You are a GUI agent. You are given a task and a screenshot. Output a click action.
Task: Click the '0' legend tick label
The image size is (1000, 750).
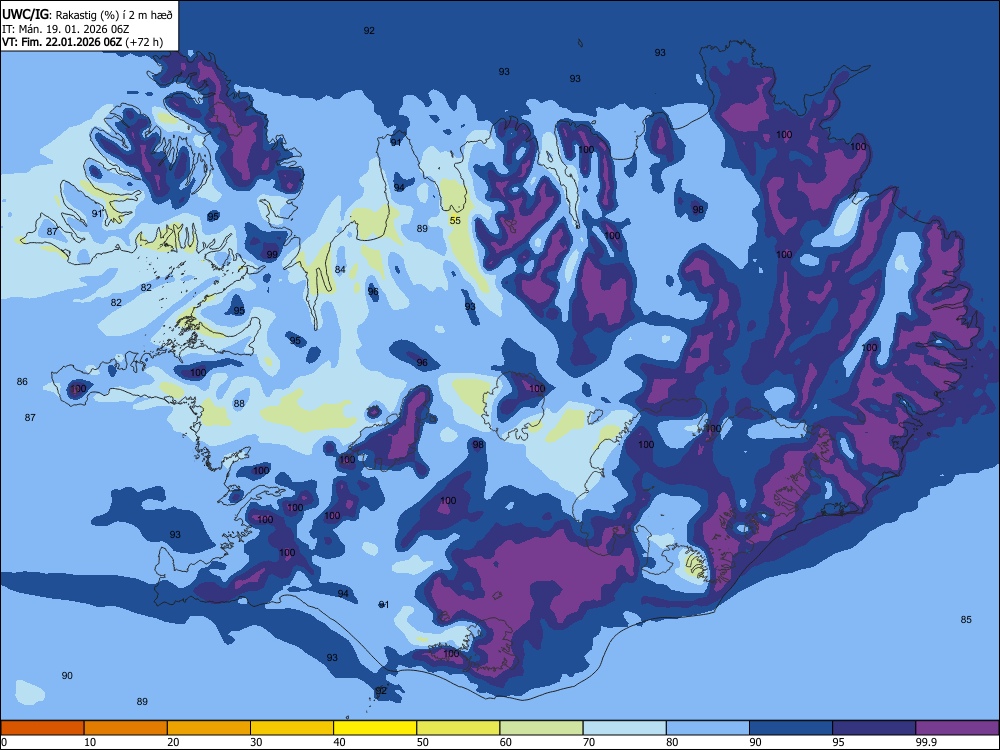4,742
